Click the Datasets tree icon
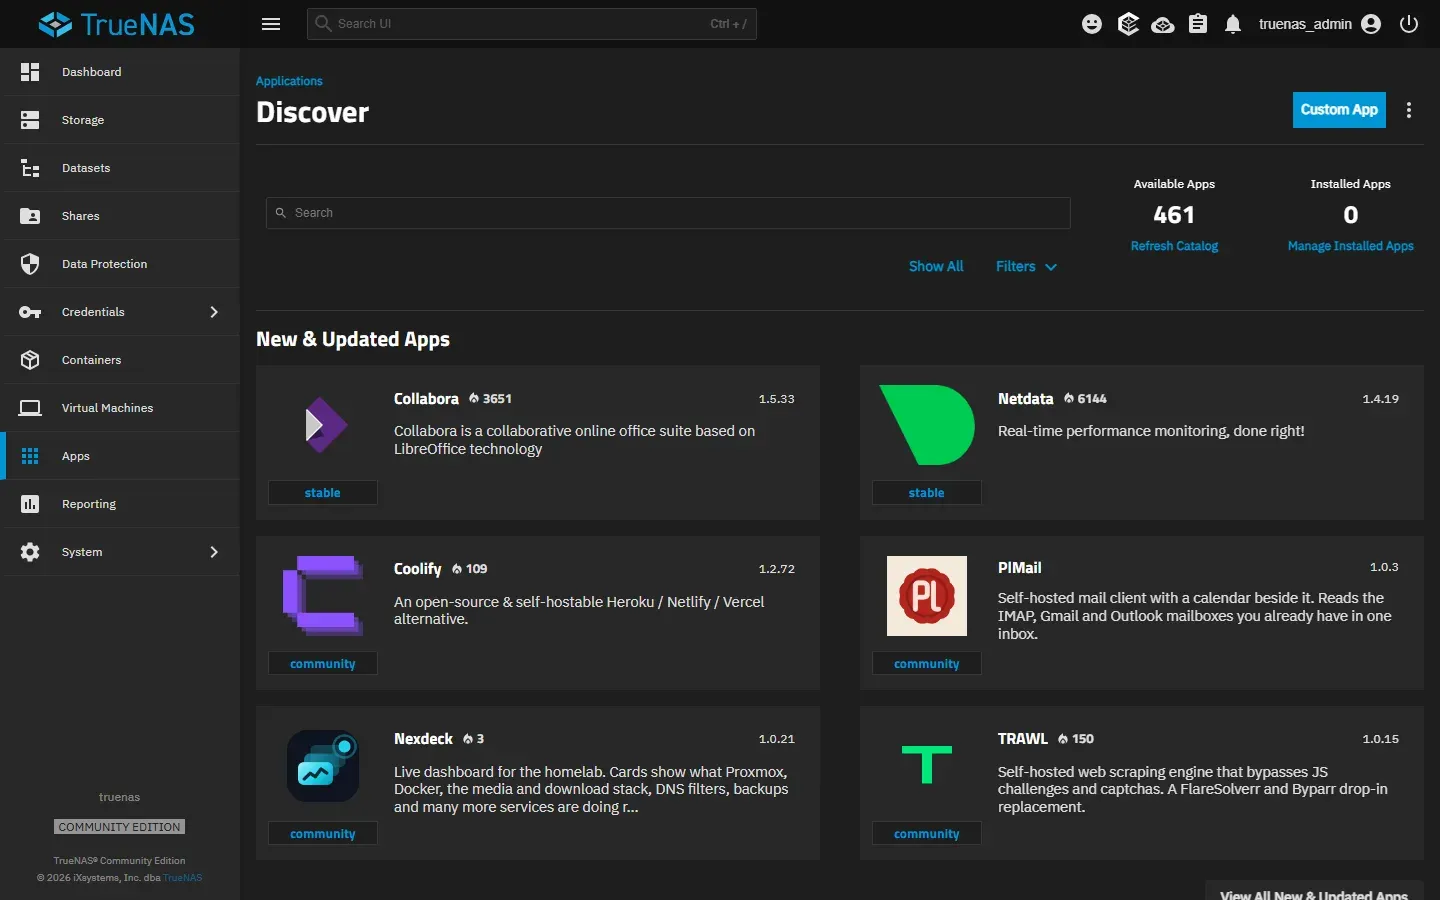 tap(30, 168)
